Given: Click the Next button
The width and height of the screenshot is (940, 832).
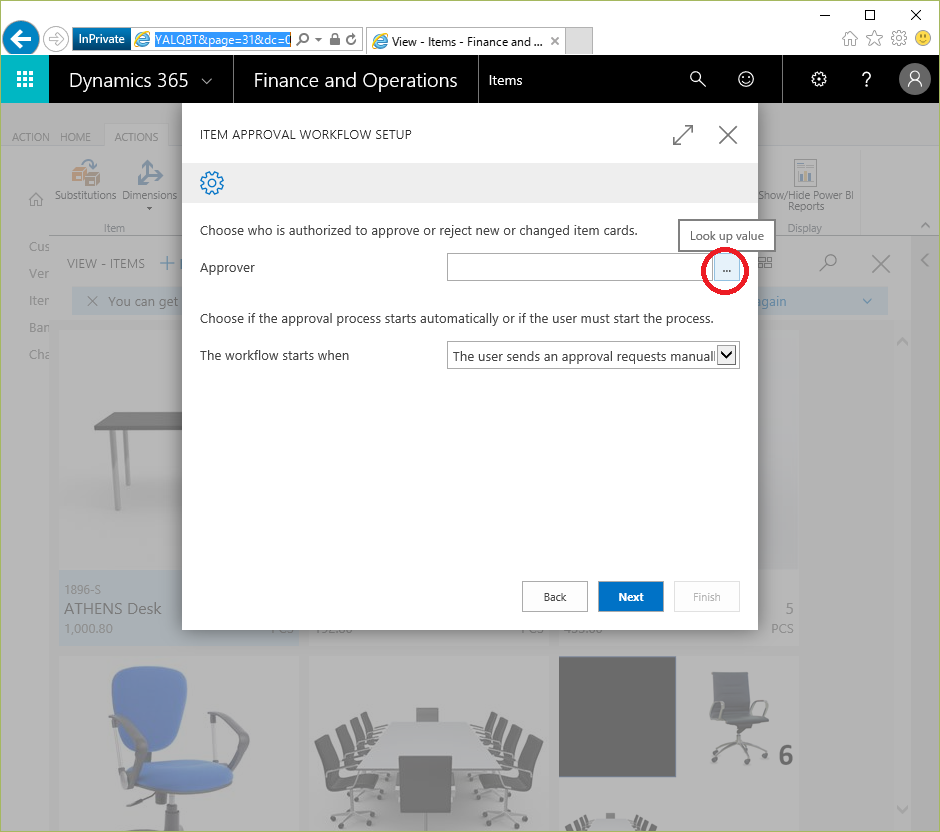Looking at the screenshot, I should click(630, 597).
